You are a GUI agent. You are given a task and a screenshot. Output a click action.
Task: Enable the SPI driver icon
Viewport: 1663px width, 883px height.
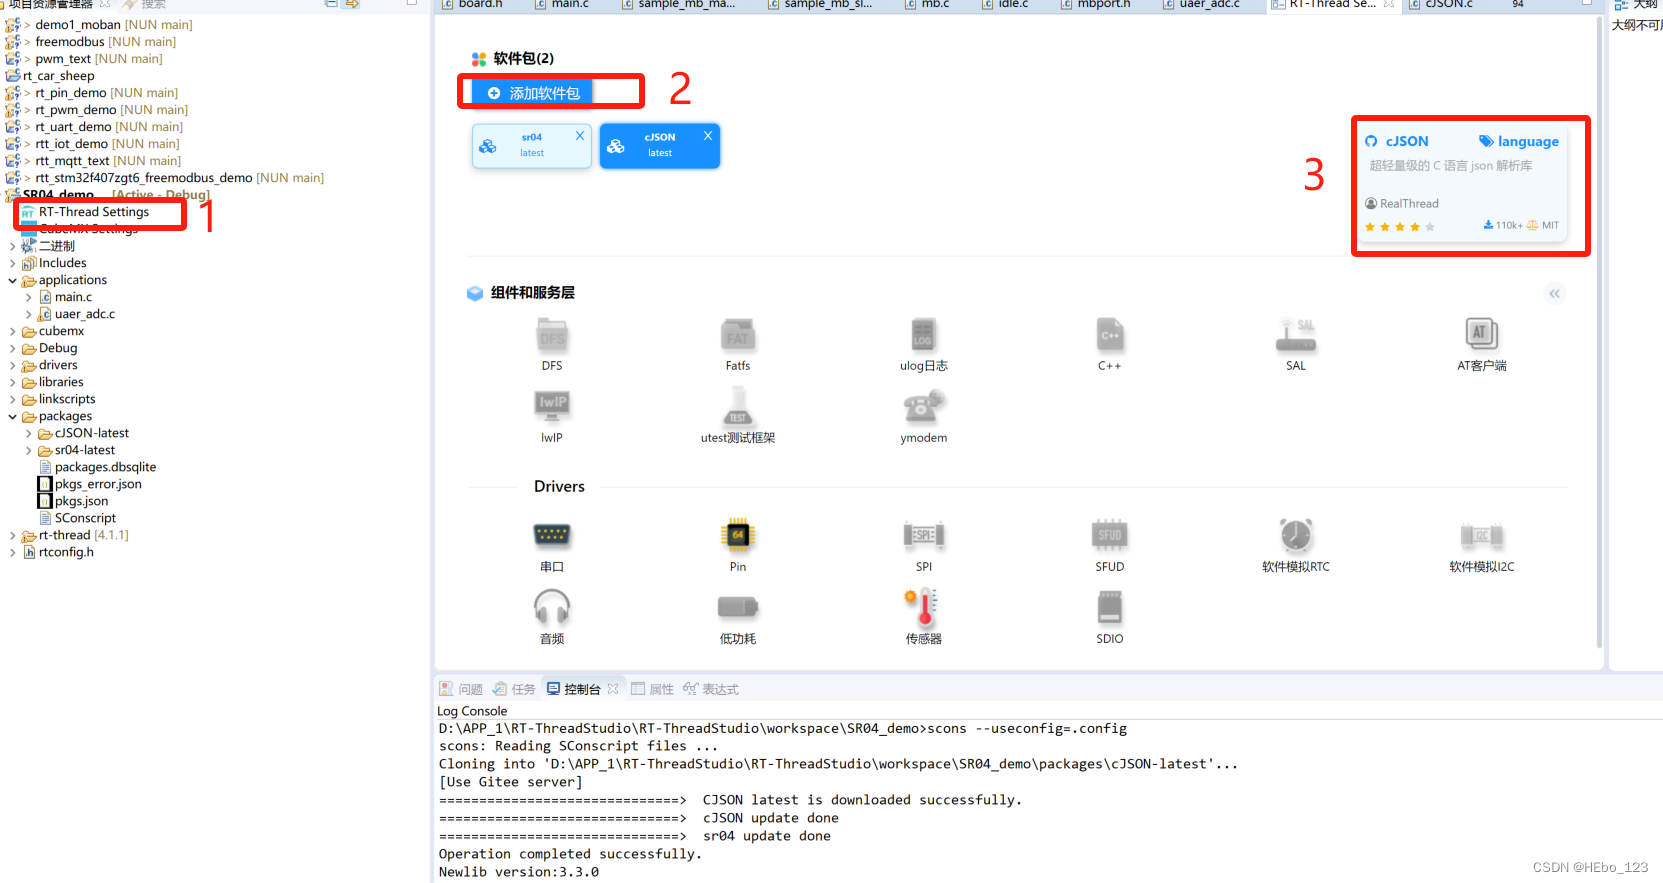[x=924, y=535]
